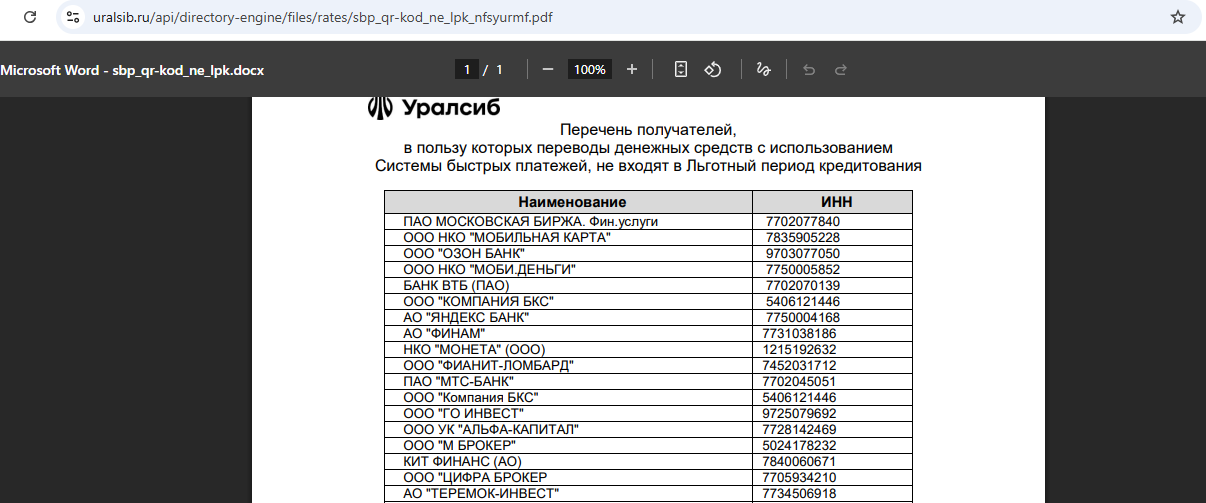Select the Наименование column header
1206x503 pixels.
(571, 202)
